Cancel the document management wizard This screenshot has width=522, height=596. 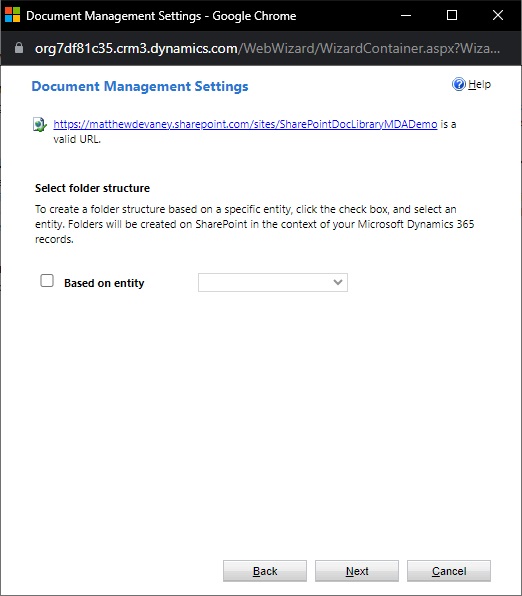(x=449, y=571)
